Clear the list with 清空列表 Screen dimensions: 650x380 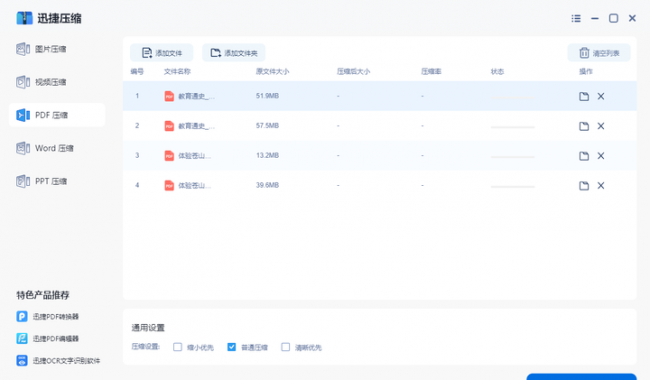pos(599,53)
